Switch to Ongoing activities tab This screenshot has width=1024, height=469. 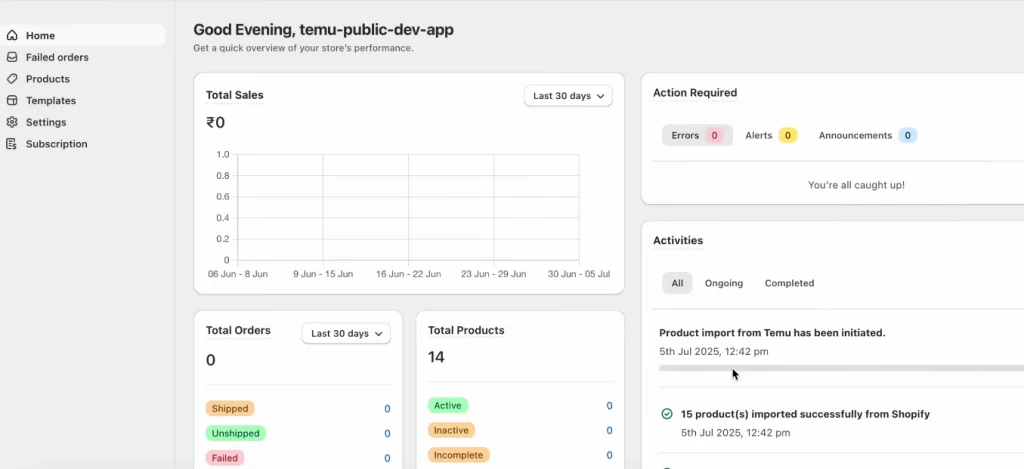point(724,283)
